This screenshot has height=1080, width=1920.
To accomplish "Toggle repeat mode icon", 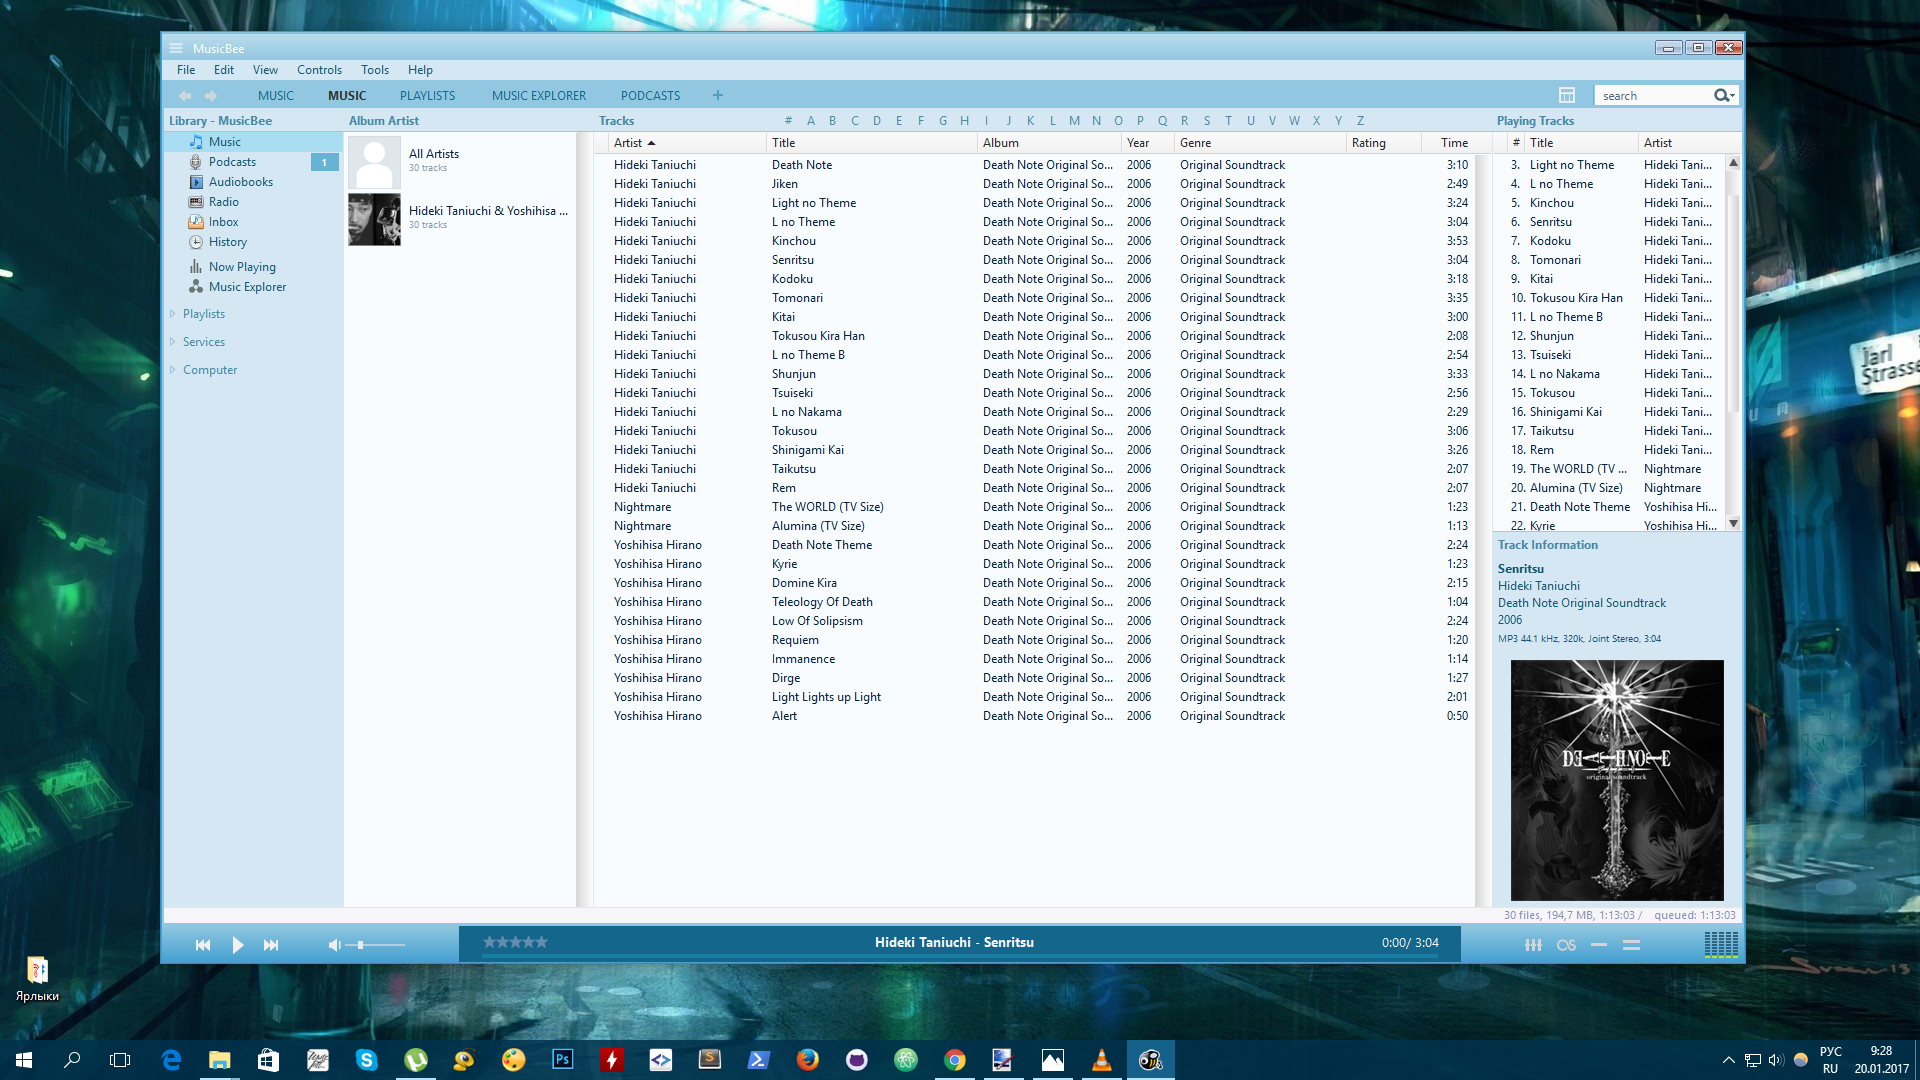I will click(1599, 945).
